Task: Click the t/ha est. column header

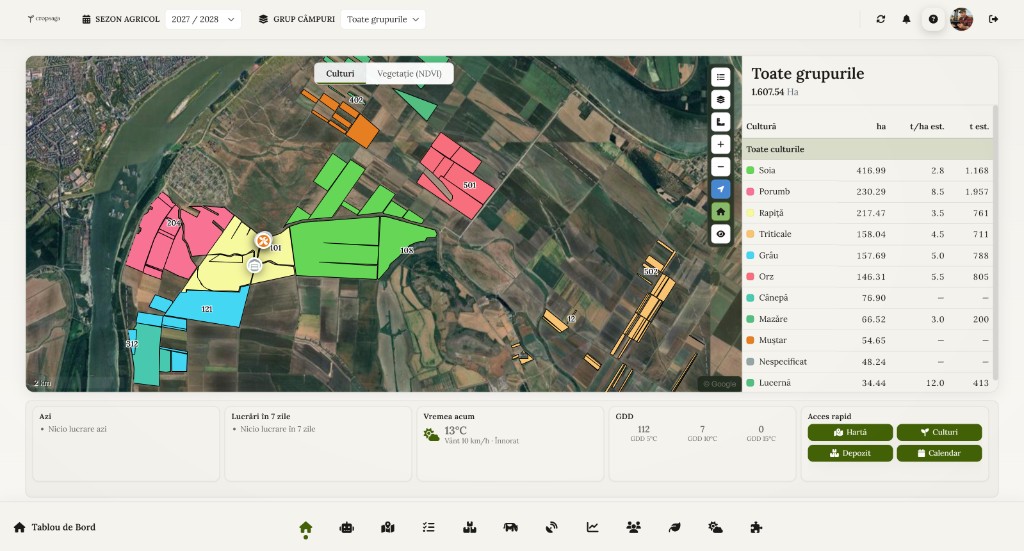Action: (x=927, y=127)
